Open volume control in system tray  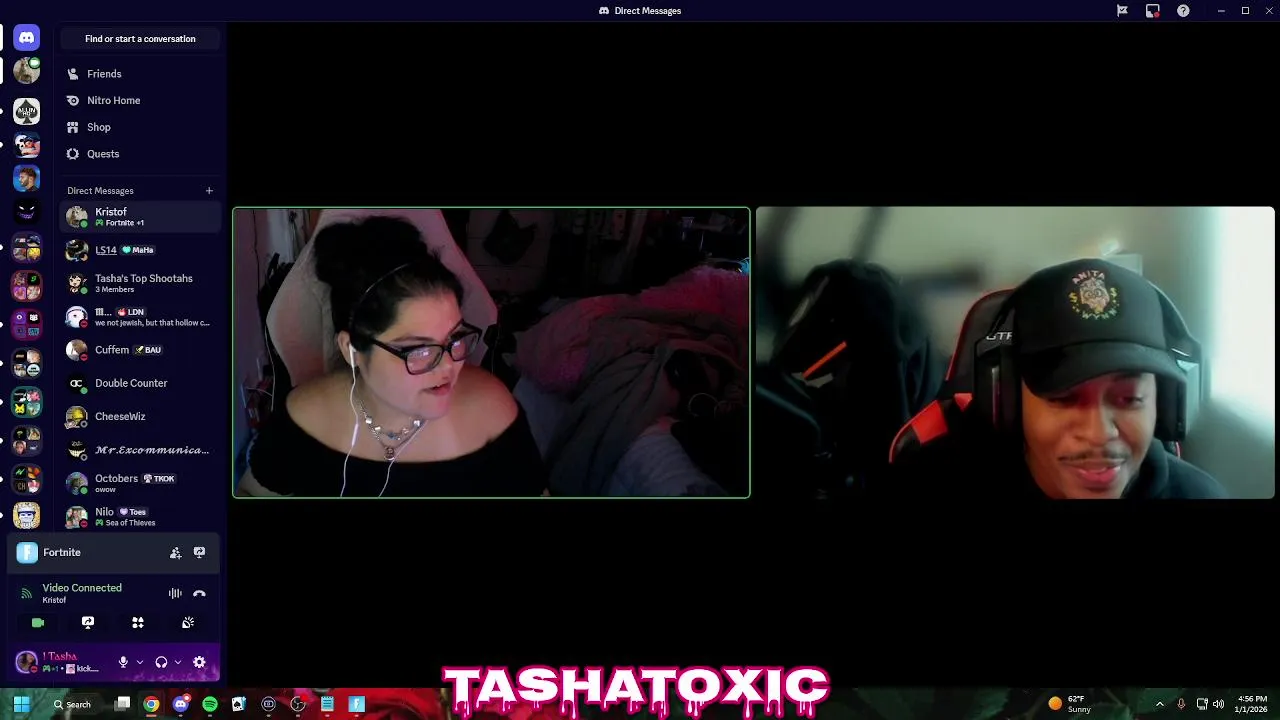(x=1218, y=704)
